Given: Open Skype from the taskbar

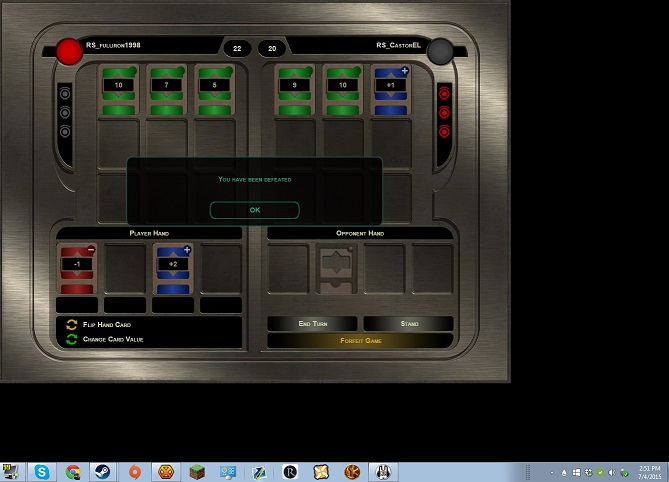Looking at the screenshot, I should pos(42,472).
